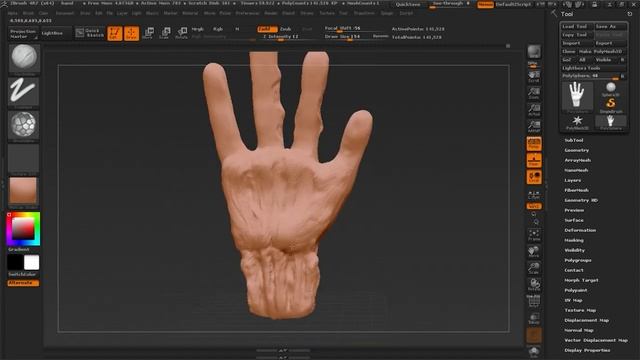Click the Export button
This screenshot has height=360, width=640.
coord(611,43)
